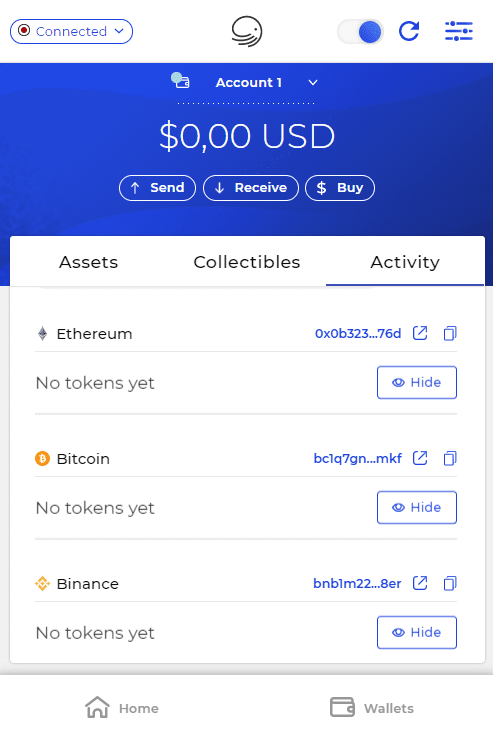This screenshot has height=734, width=493.
Task: Switch to the Collectibles tab
Action: pos(247,262)
